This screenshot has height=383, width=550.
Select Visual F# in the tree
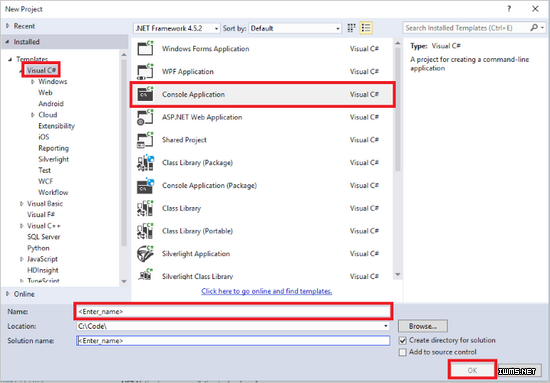(41, 215)
